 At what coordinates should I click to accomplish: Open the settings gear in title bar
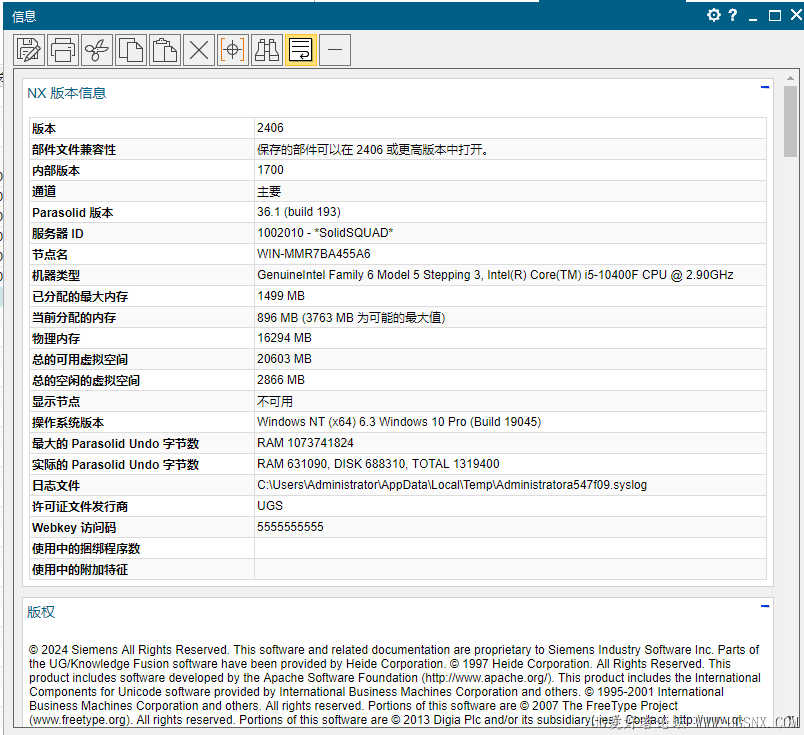(713, 15)
